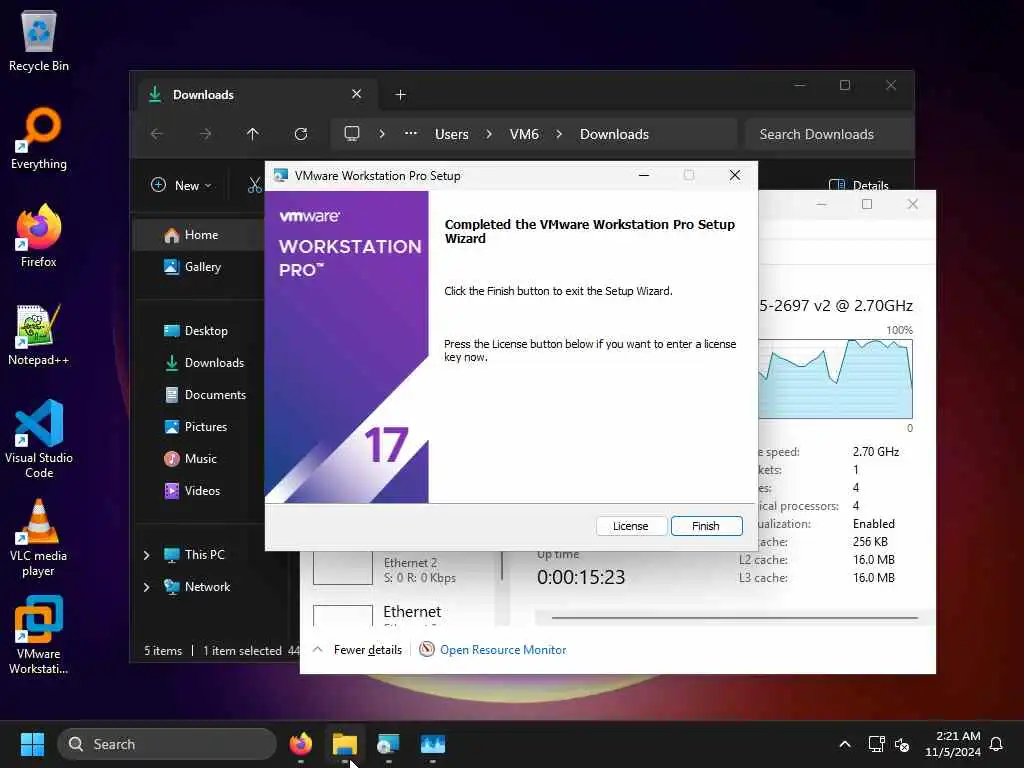
Task: Add a new Explorer tab
Action: (x=400, y=95)
